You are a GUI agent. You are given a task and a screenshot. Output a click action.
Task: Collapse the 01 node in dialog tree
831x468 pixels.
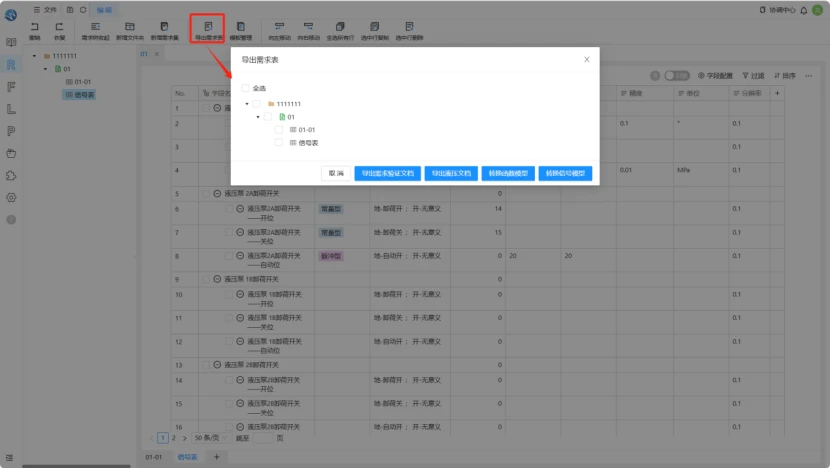point(258,117)
